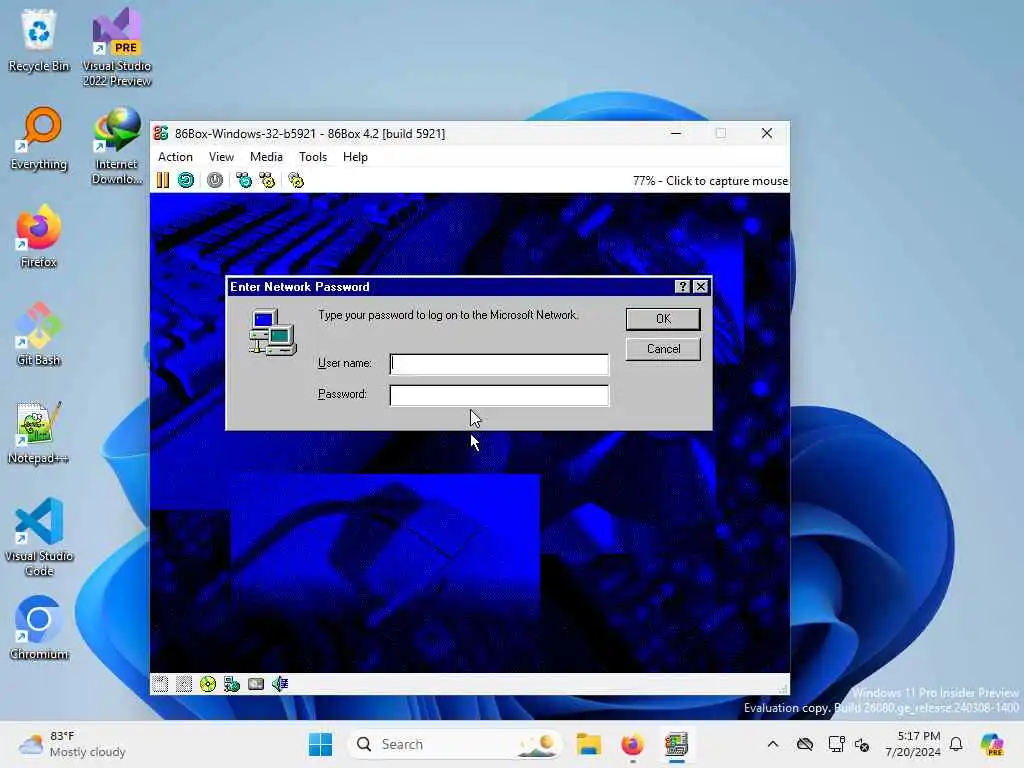Open the notification bell in taskbar

[956, 744]
